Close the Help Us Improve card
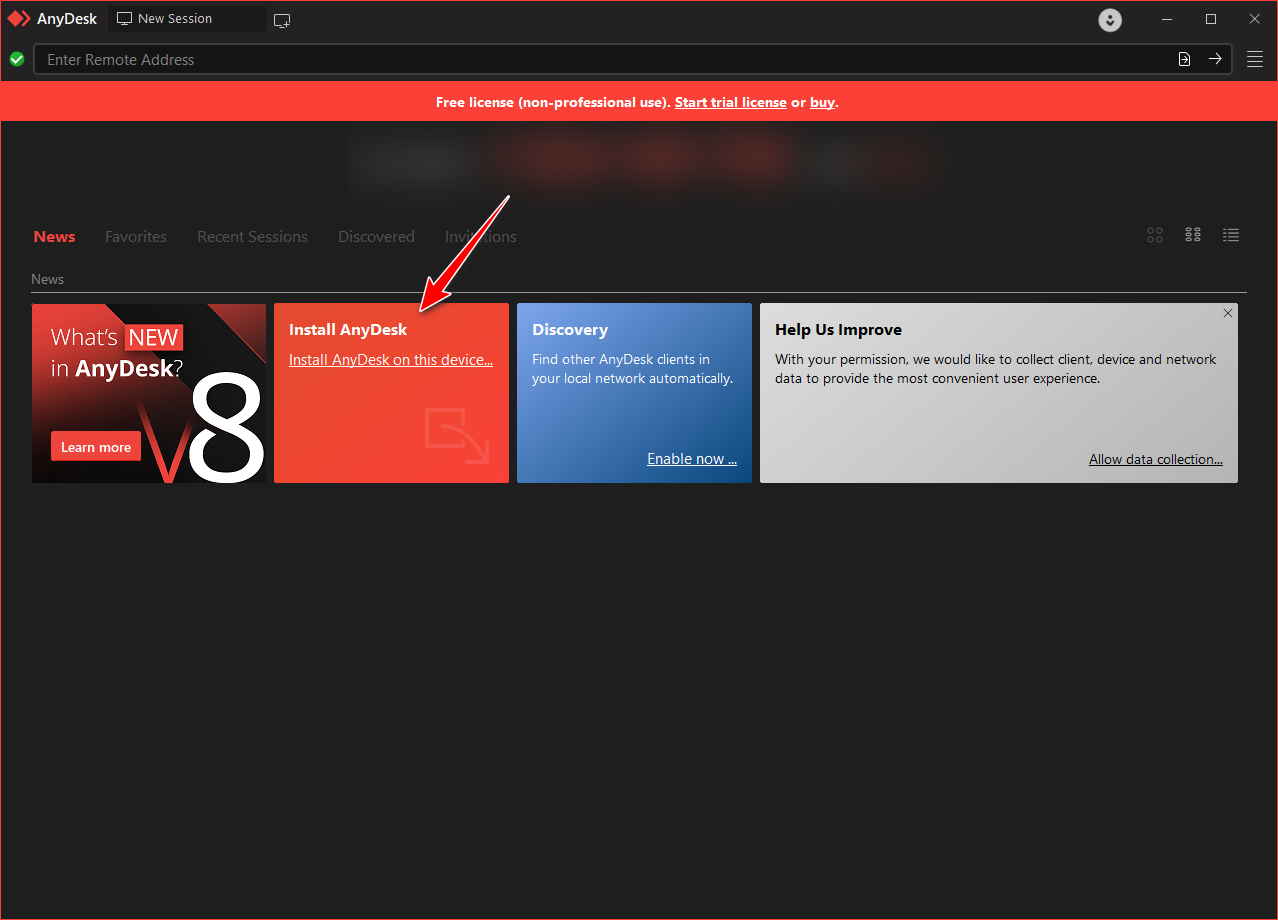Screen dimensions: 1278x920 click(x=1228, y=313)
